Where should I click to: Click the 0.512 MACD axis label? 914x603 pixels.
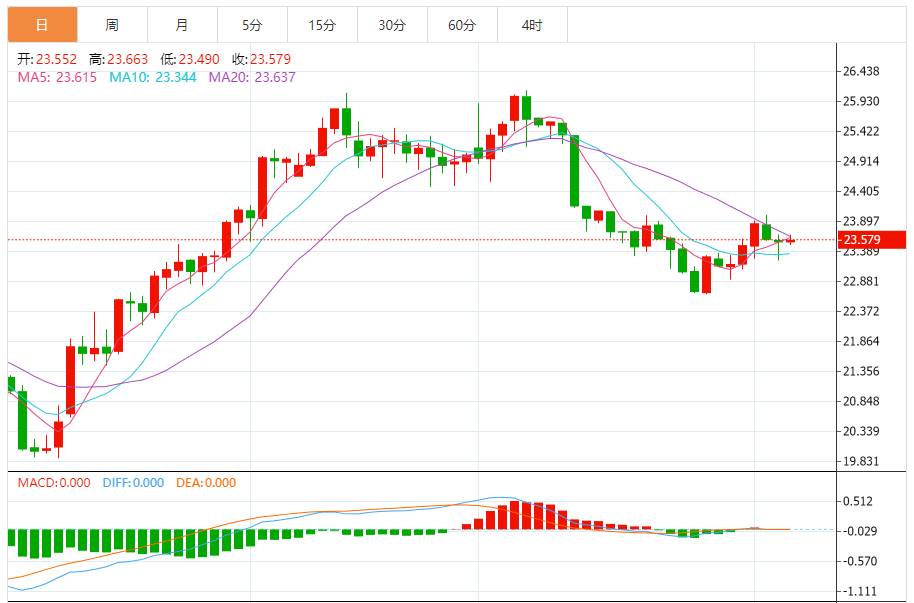[859, 501]
